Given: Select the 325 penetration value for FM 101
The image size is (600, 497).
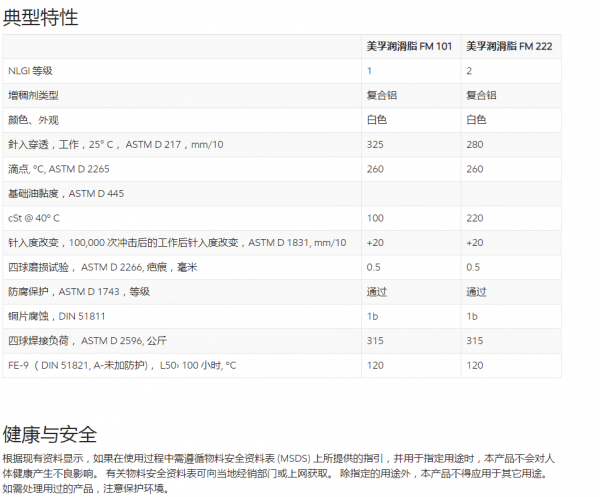Looking at the screenshot, I should click(376, 144).
